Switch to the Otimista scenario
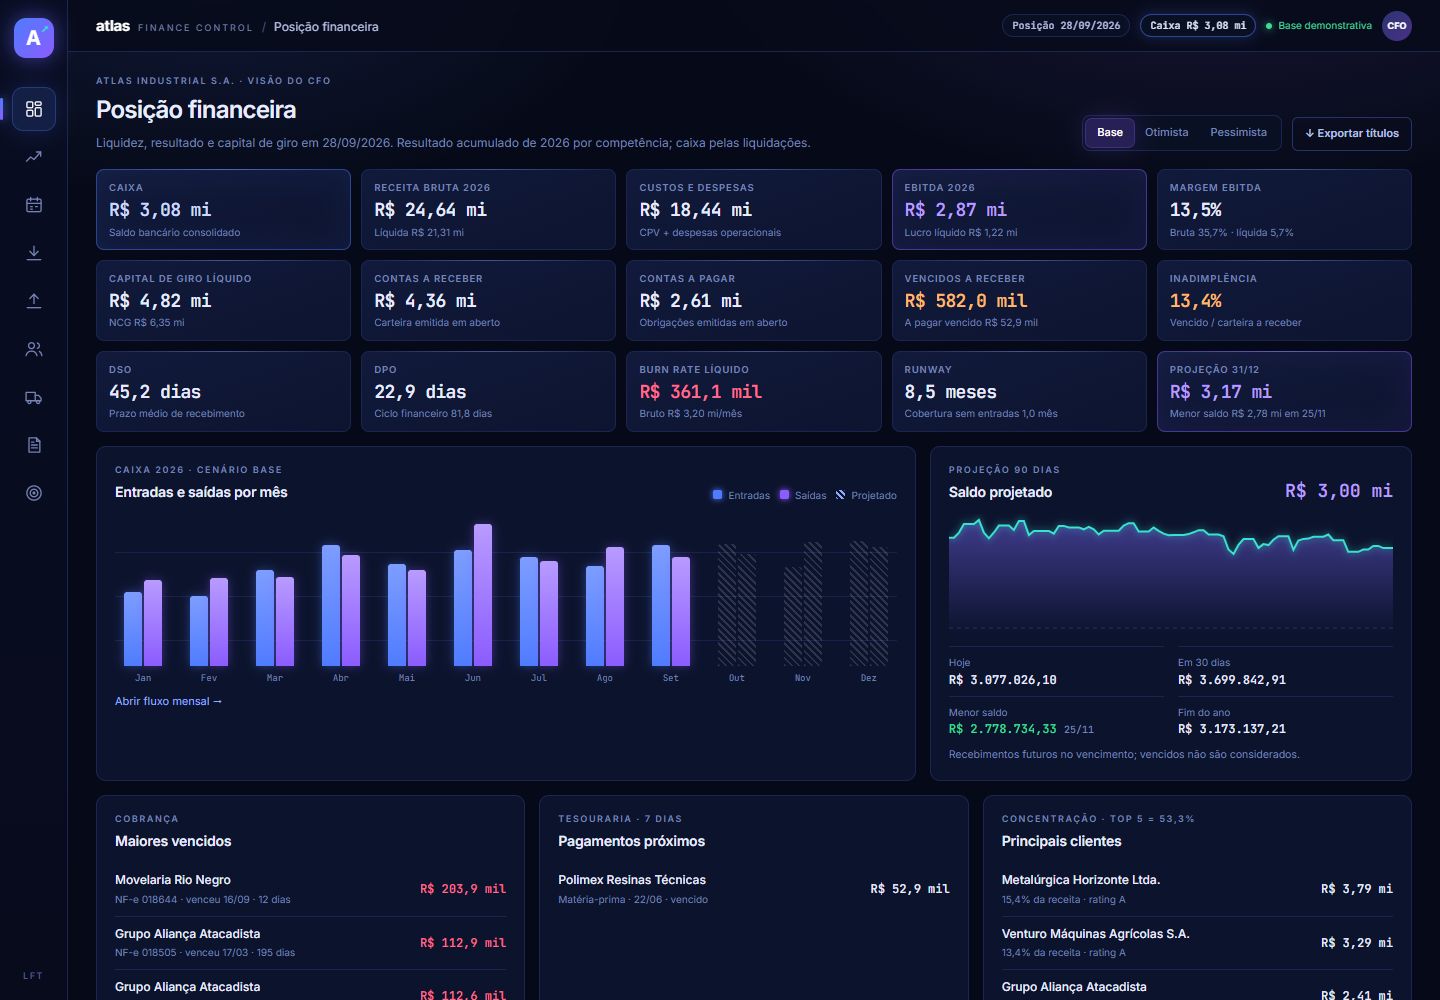The height and width of the screenshot is (1000, 1440). [x=1167, y=132]
